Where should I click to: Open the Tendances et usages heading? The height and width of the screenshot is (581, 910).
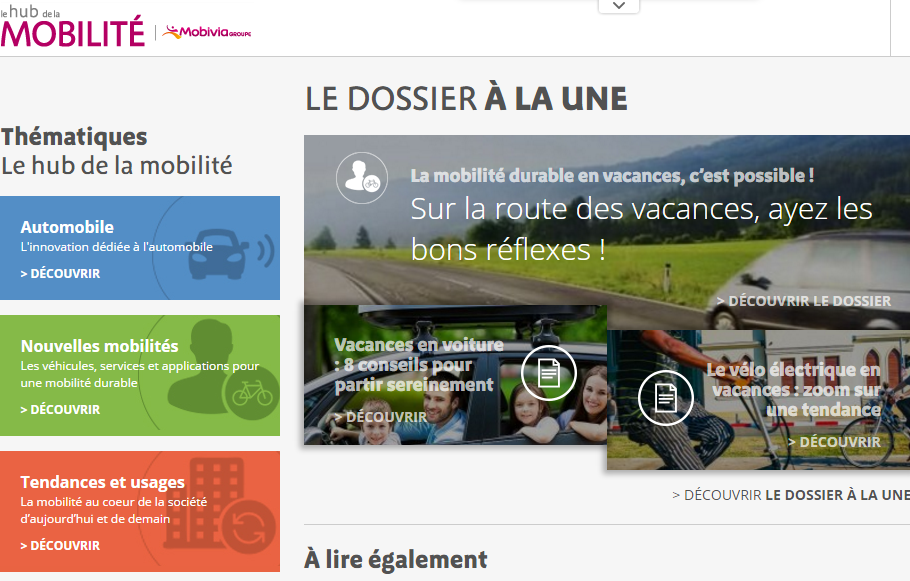tap(103, 482)
